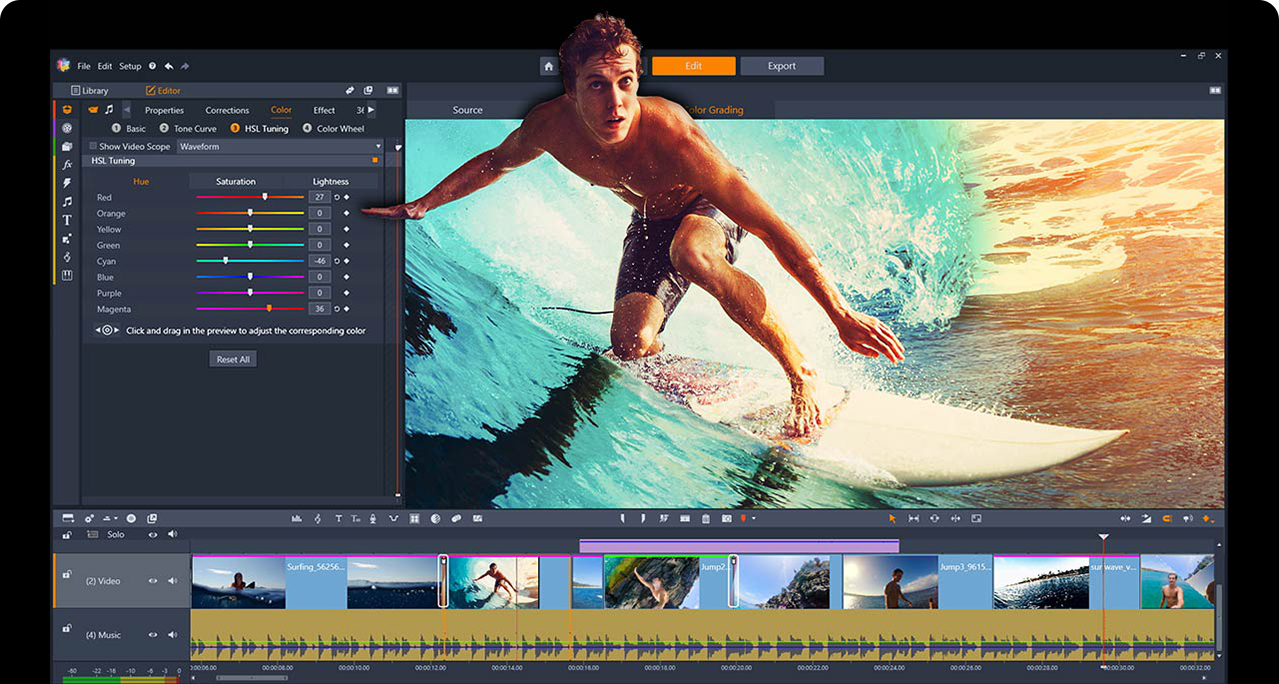Collapse the HSL Tuning section header
The height and width of the screenshot is (684, 1279).
tap(235, 160)
